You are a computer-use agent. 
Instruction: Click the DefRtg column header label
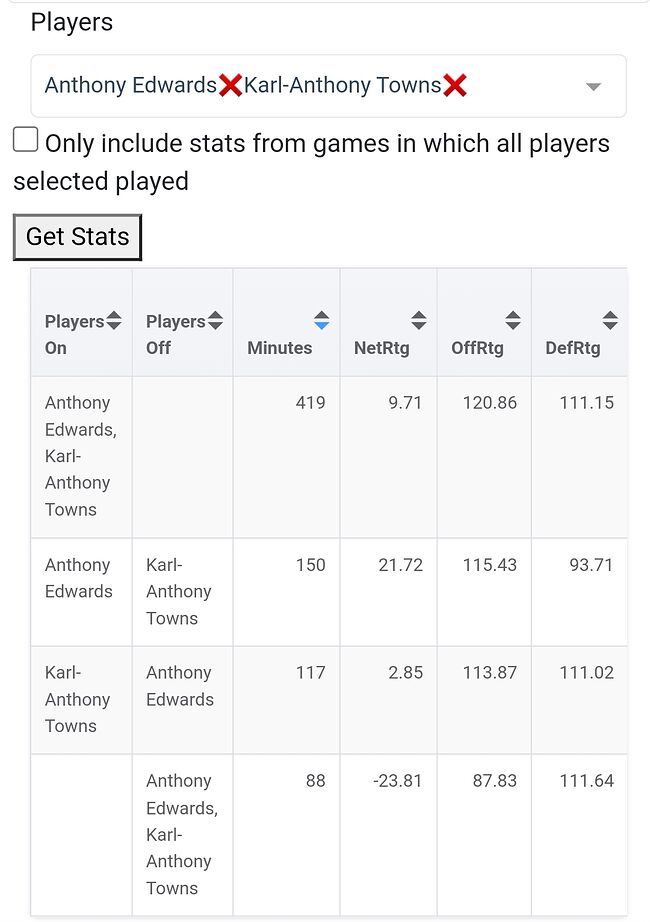[573, 348]
